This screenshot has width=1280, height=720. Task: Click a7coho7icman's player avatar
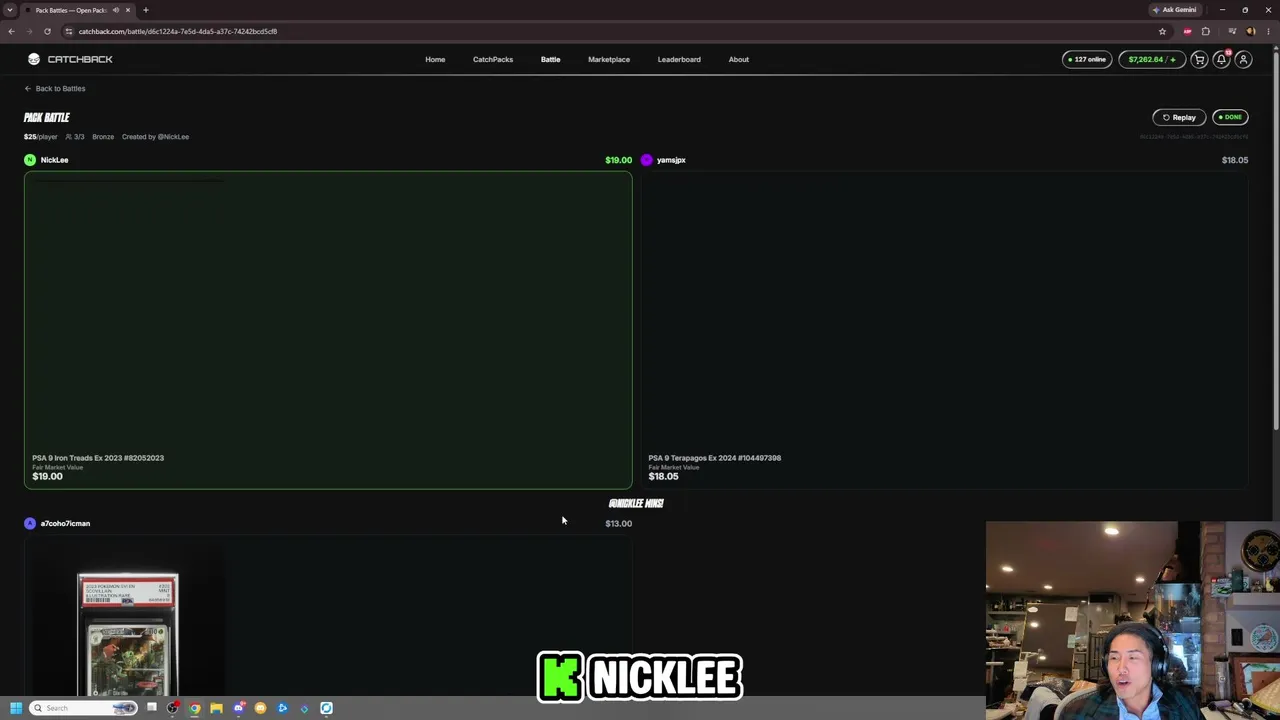tap(30, 523)
